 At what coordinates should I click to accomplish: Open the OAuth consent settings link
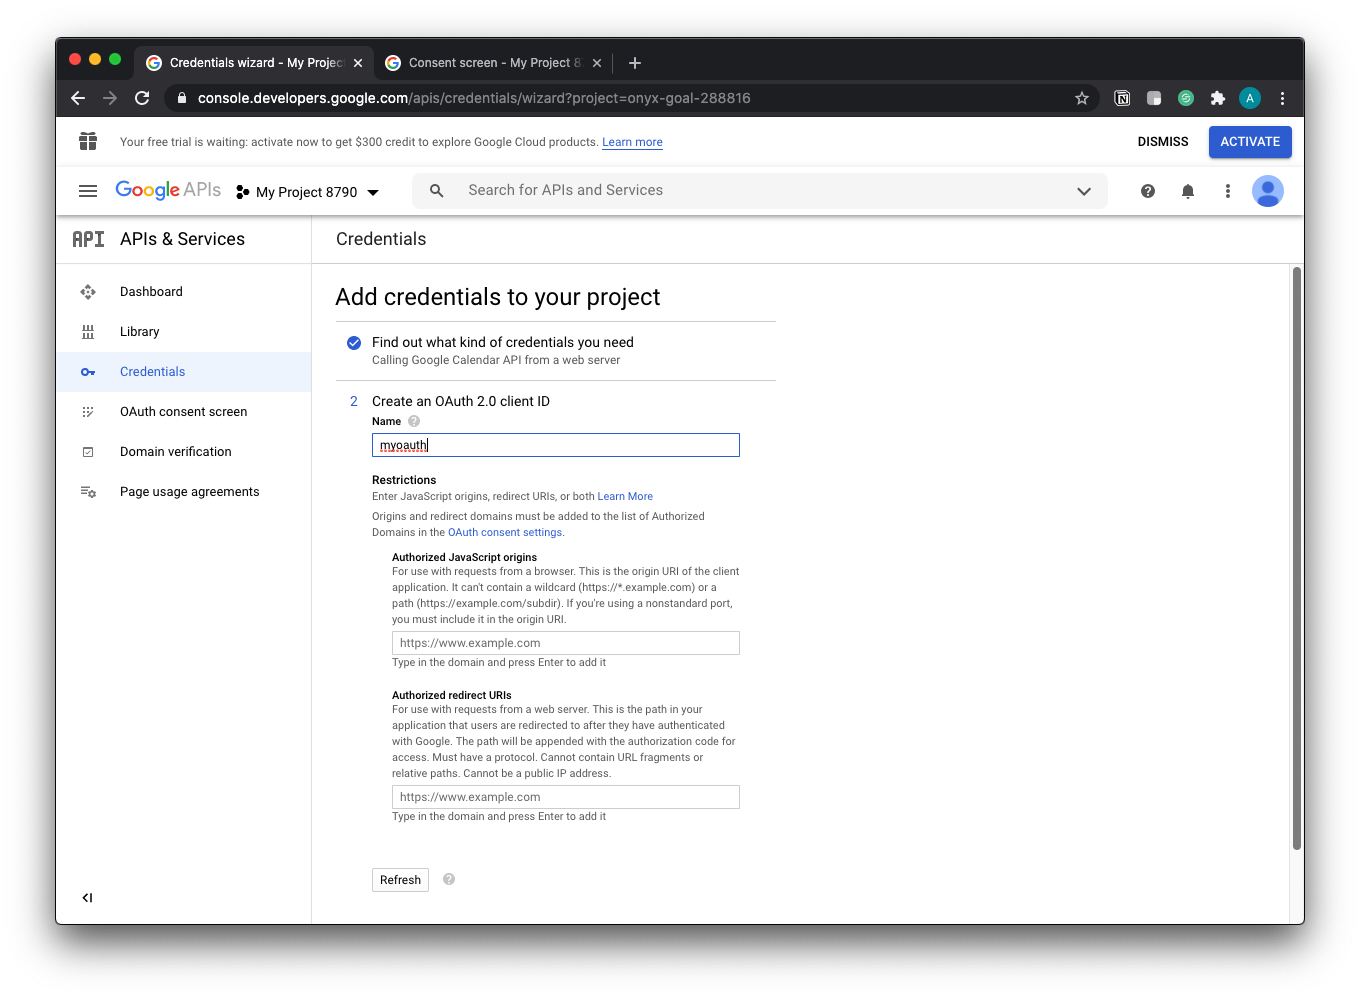505,533
